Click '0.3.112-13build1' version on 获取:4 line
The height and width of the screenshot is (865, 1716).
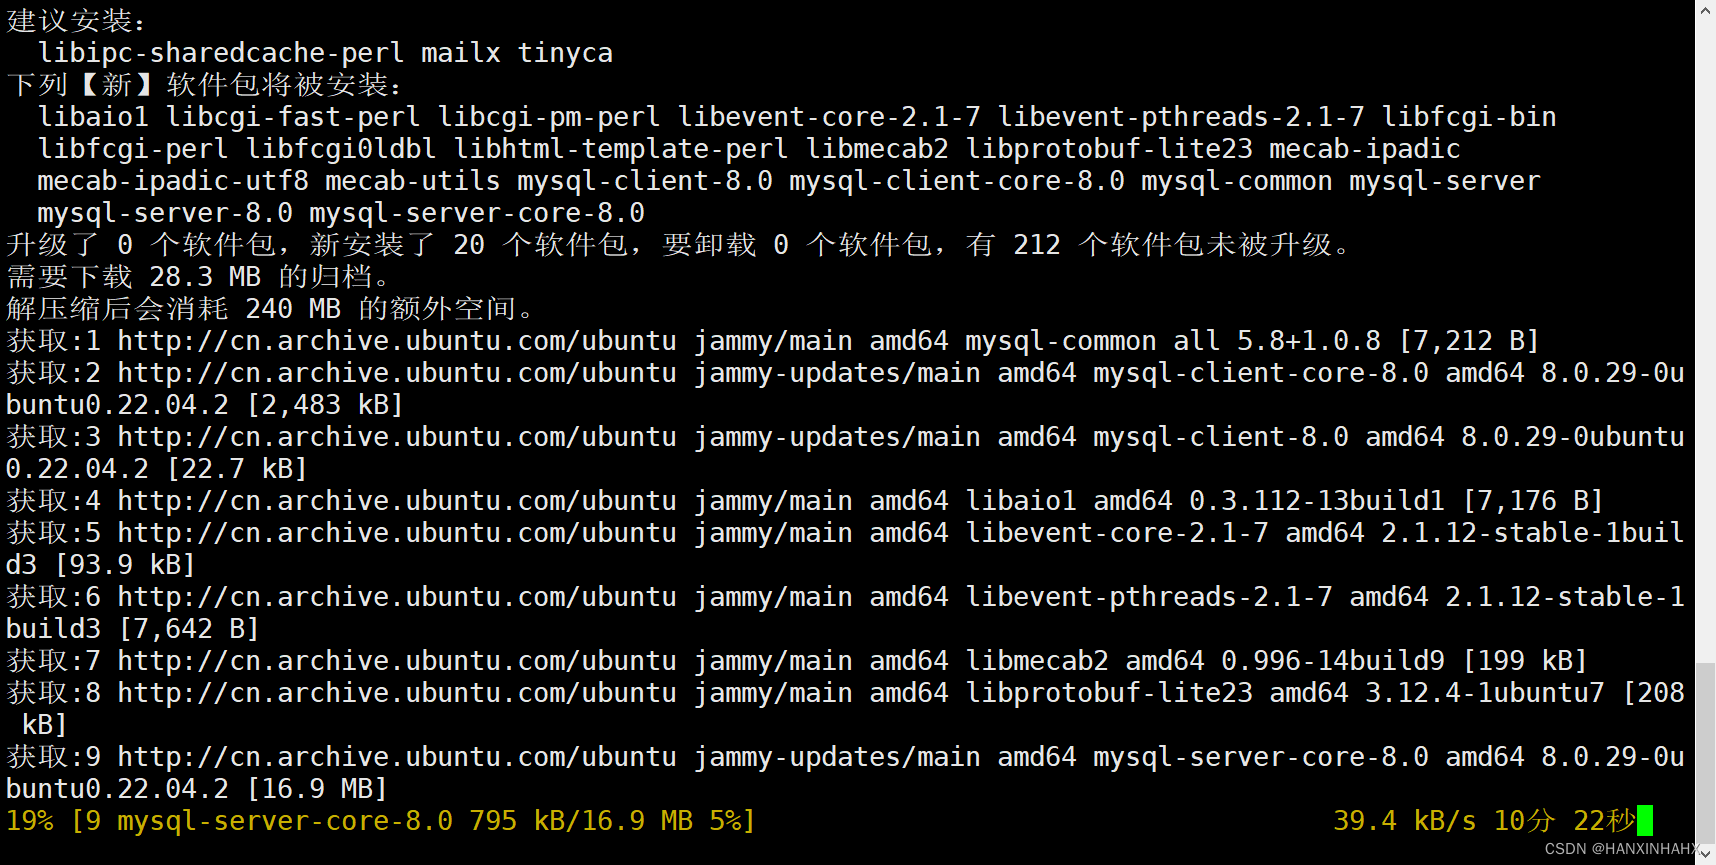(x=1317, y=501)
